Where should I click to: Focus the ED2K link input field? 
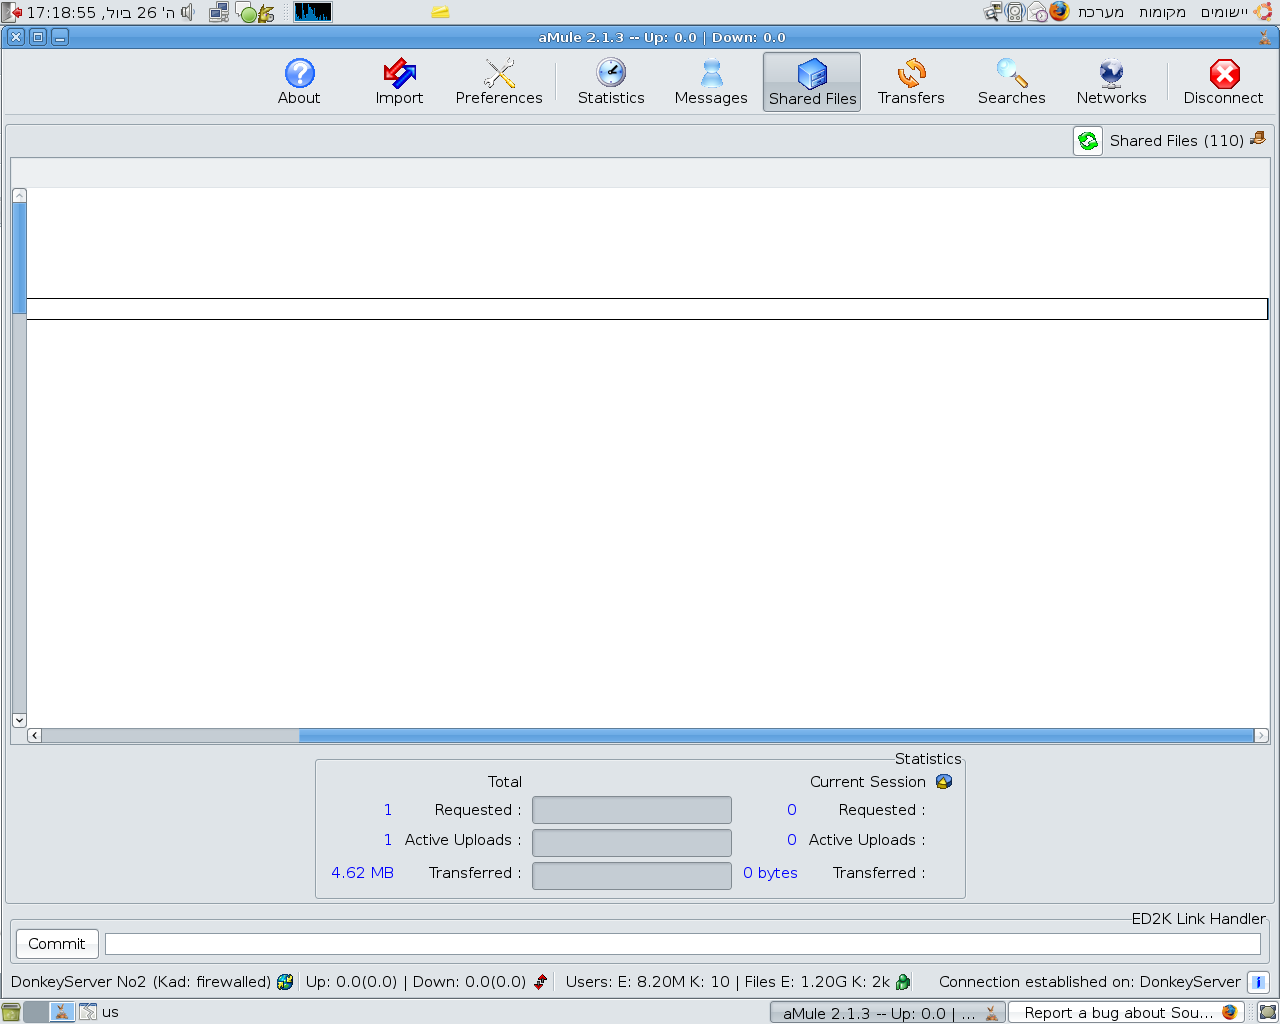[682, 944]
